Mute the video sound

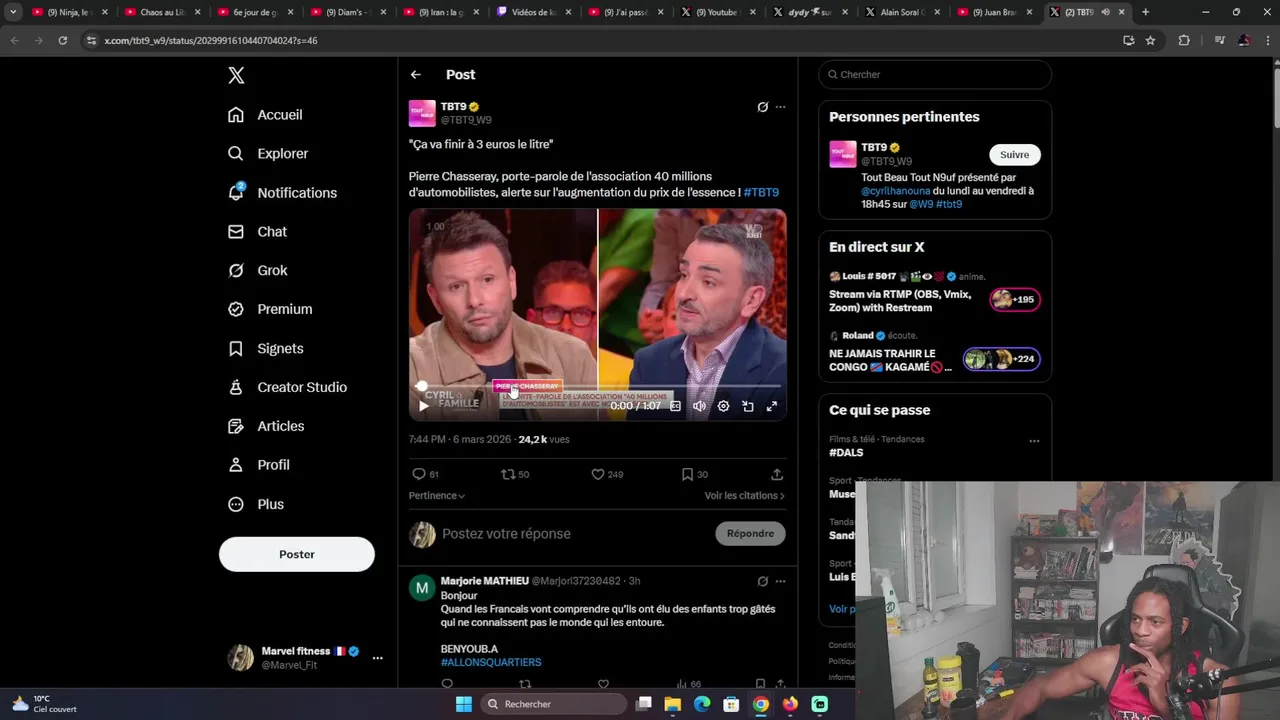[699, 406]
